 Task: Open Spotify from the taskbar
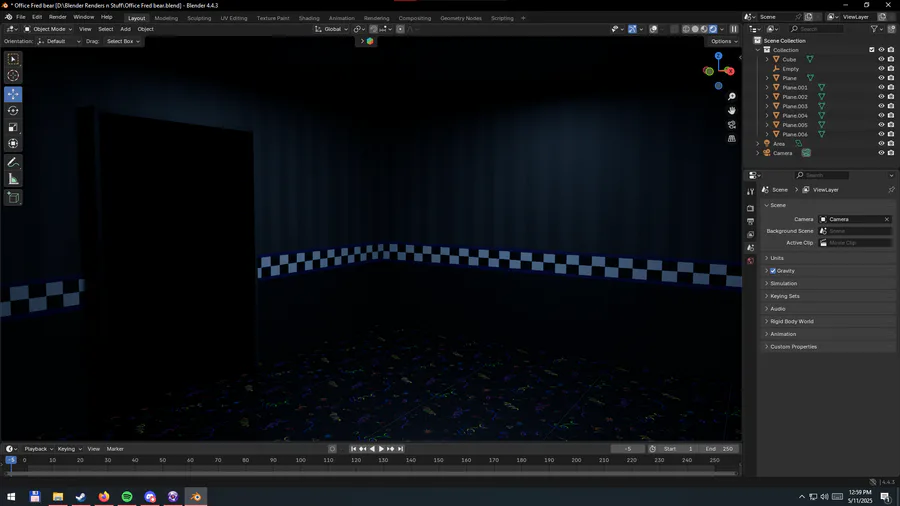(x=127, y=496)
